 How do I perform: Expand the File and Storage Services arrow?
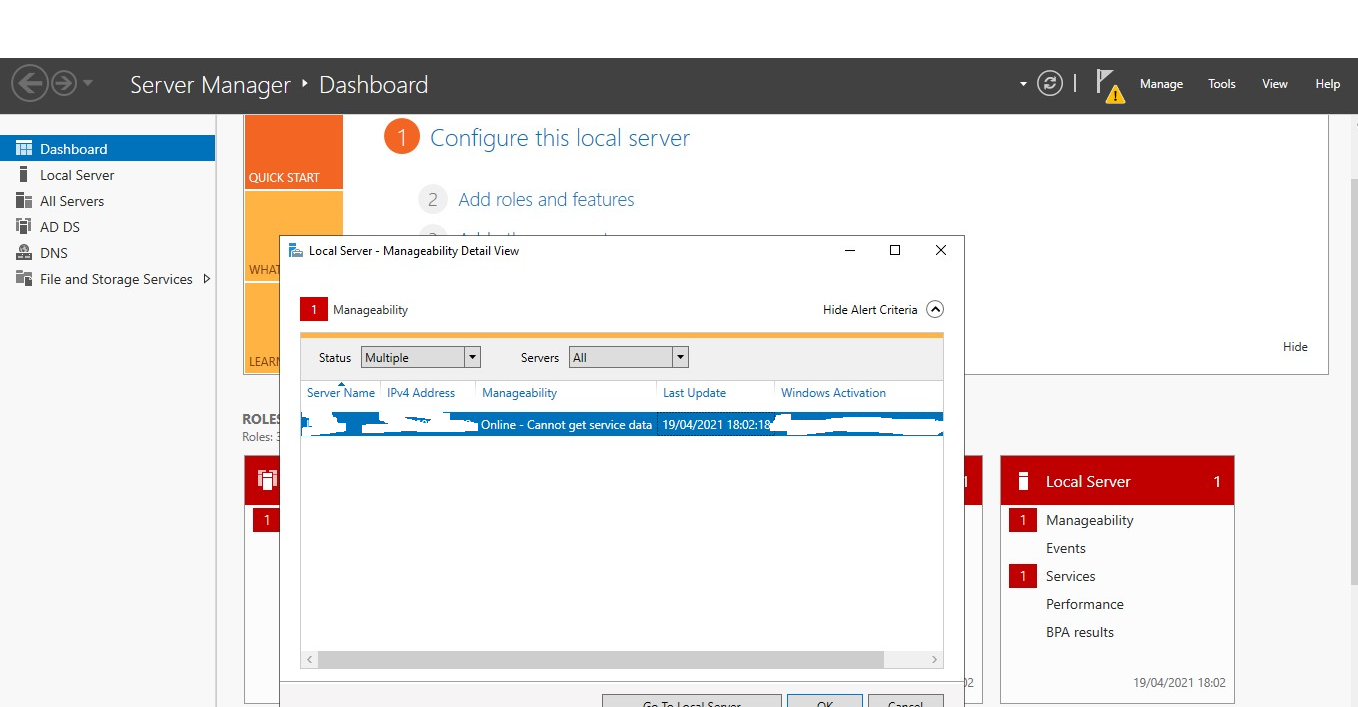click(207, 279)
